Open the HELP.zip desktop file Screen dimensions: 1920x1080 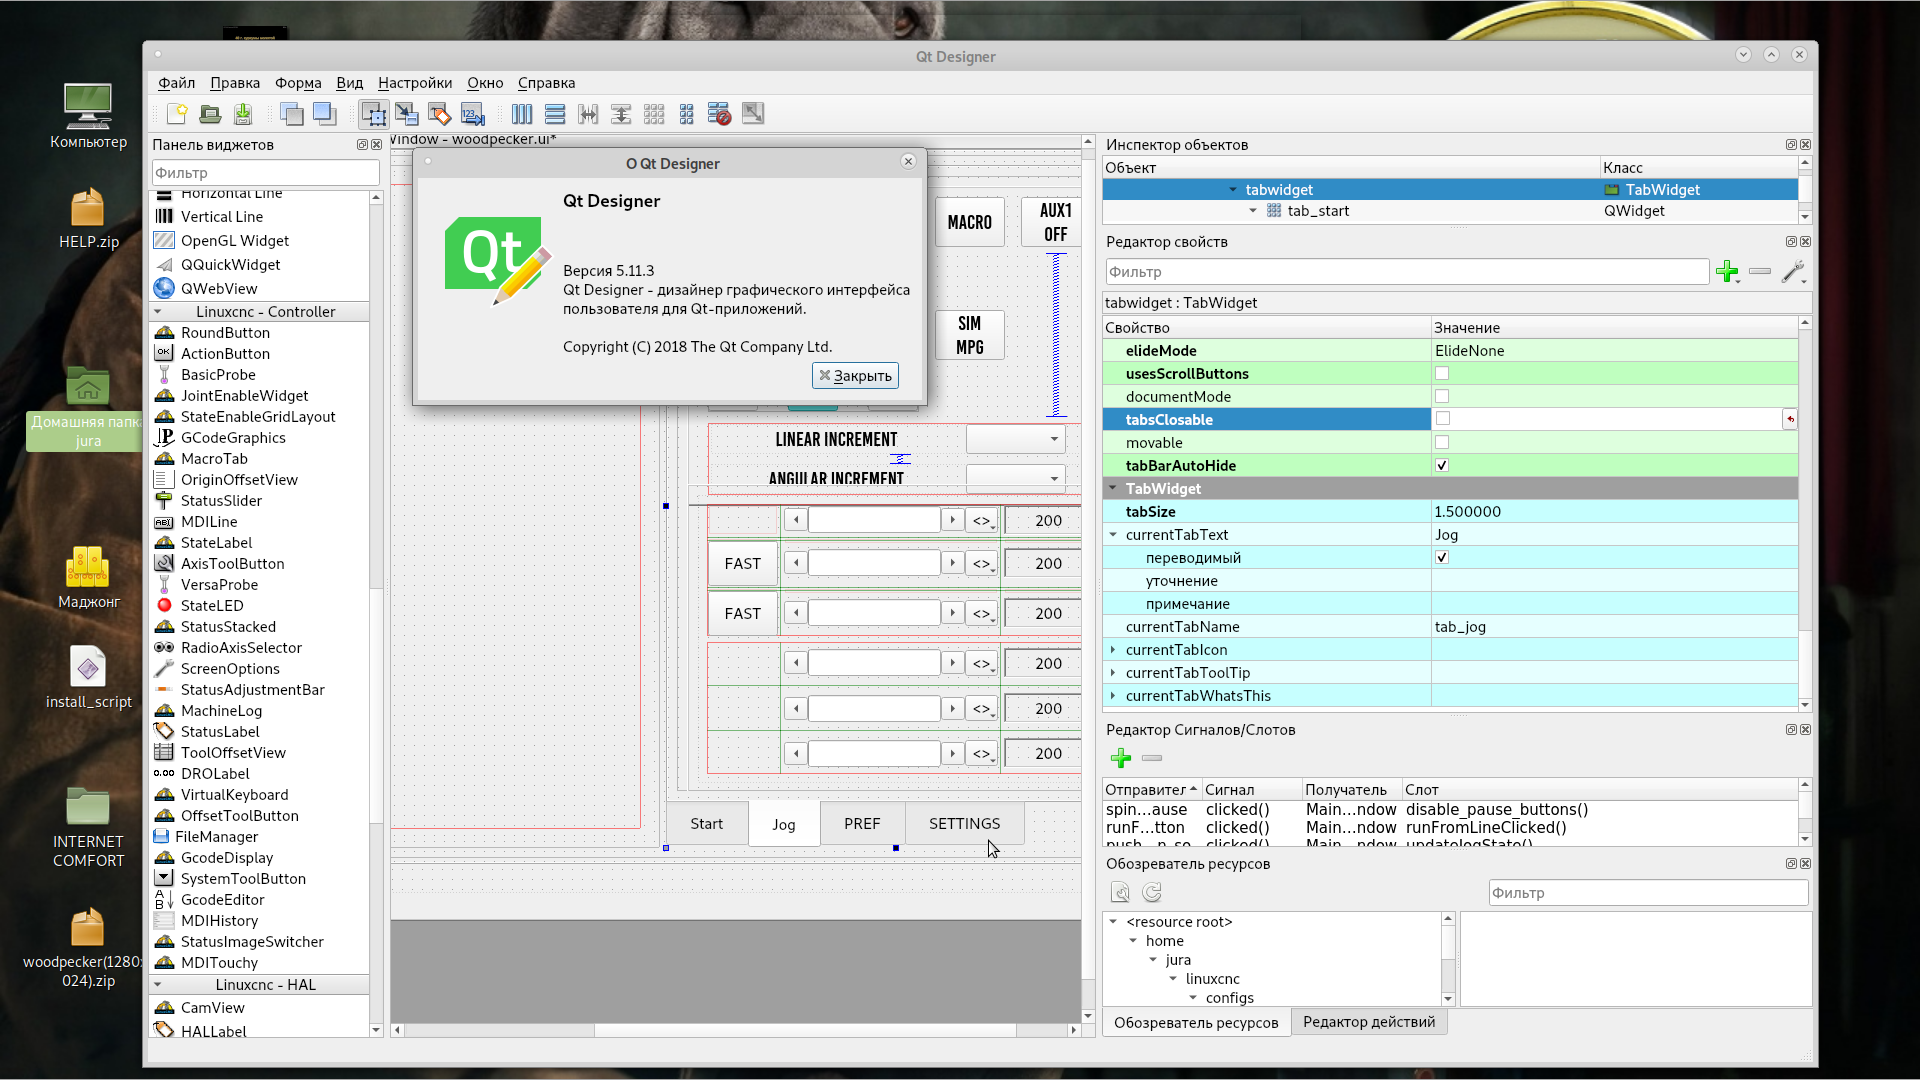pos(88,217)
